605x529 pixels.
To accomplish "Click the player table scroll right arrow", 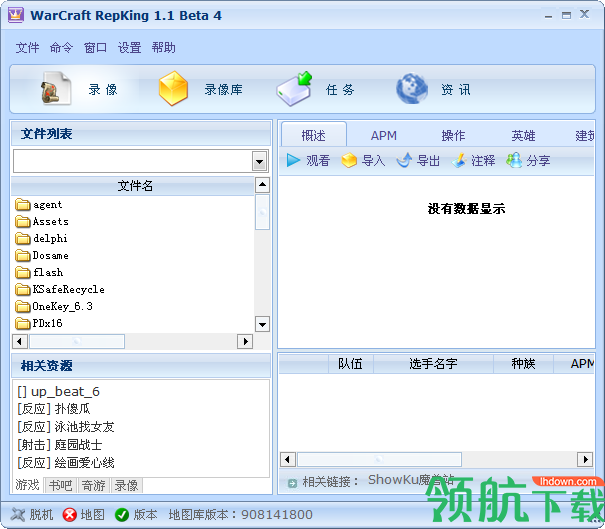I will pos(585,459).
